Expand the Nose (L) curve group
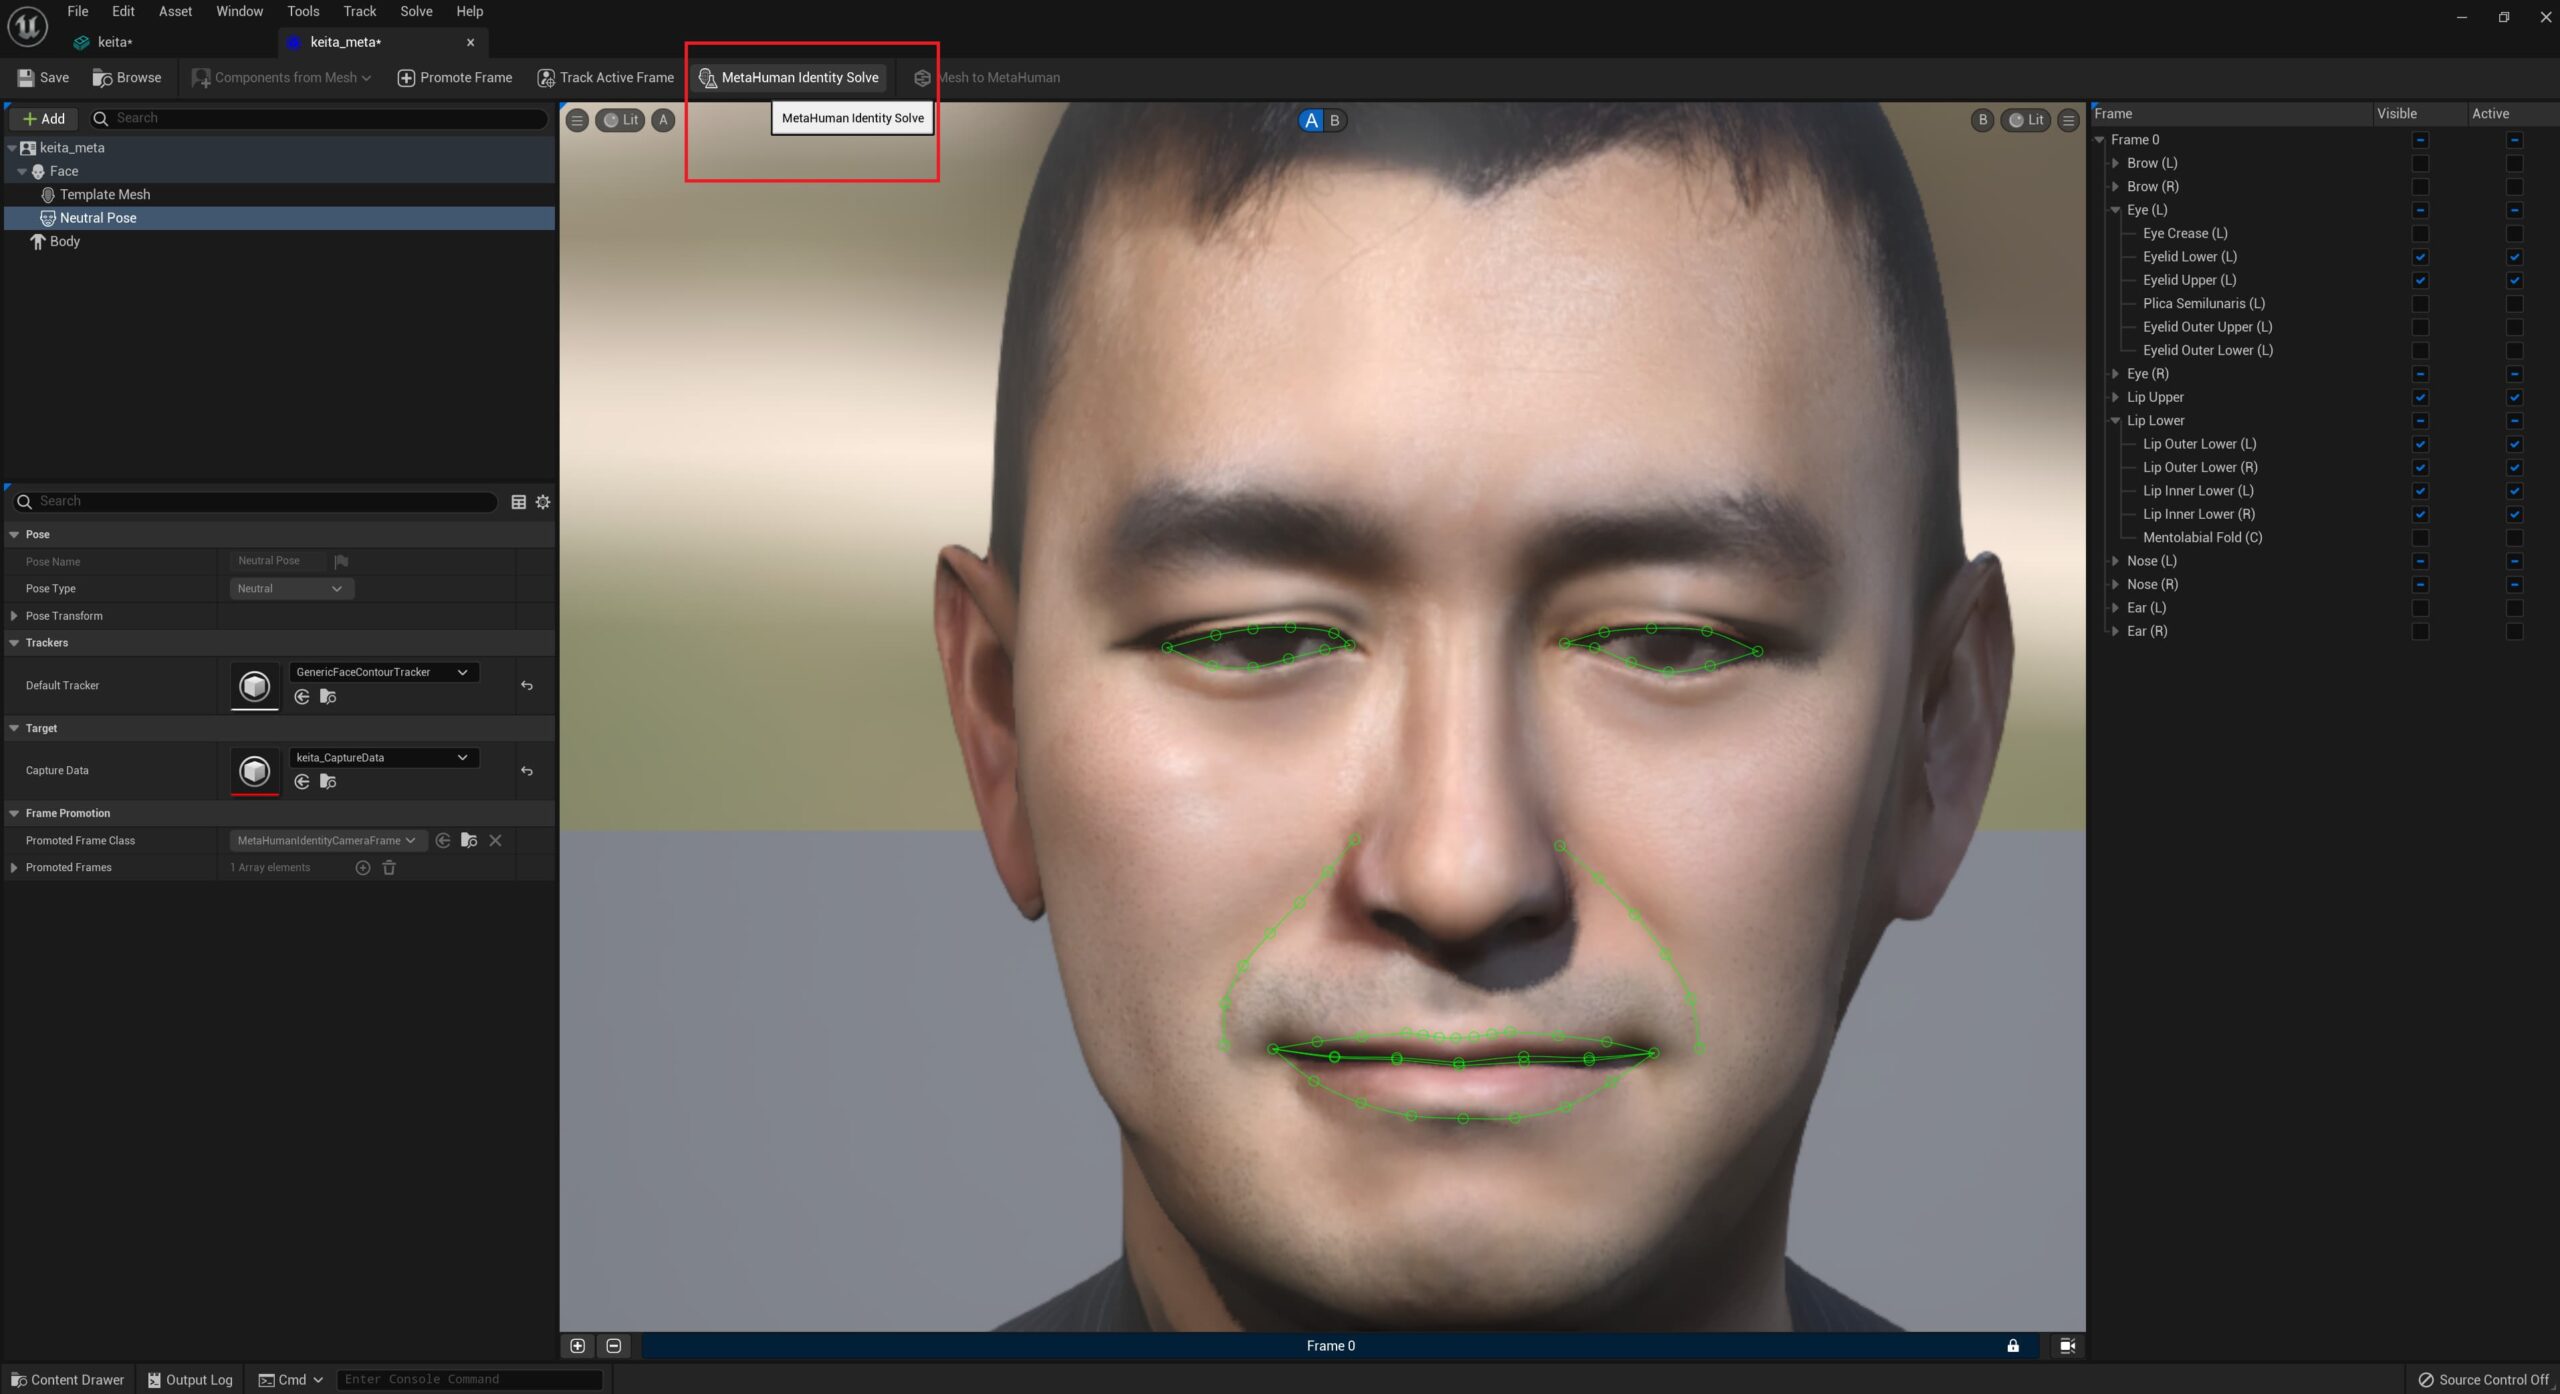 [2115, 561]
